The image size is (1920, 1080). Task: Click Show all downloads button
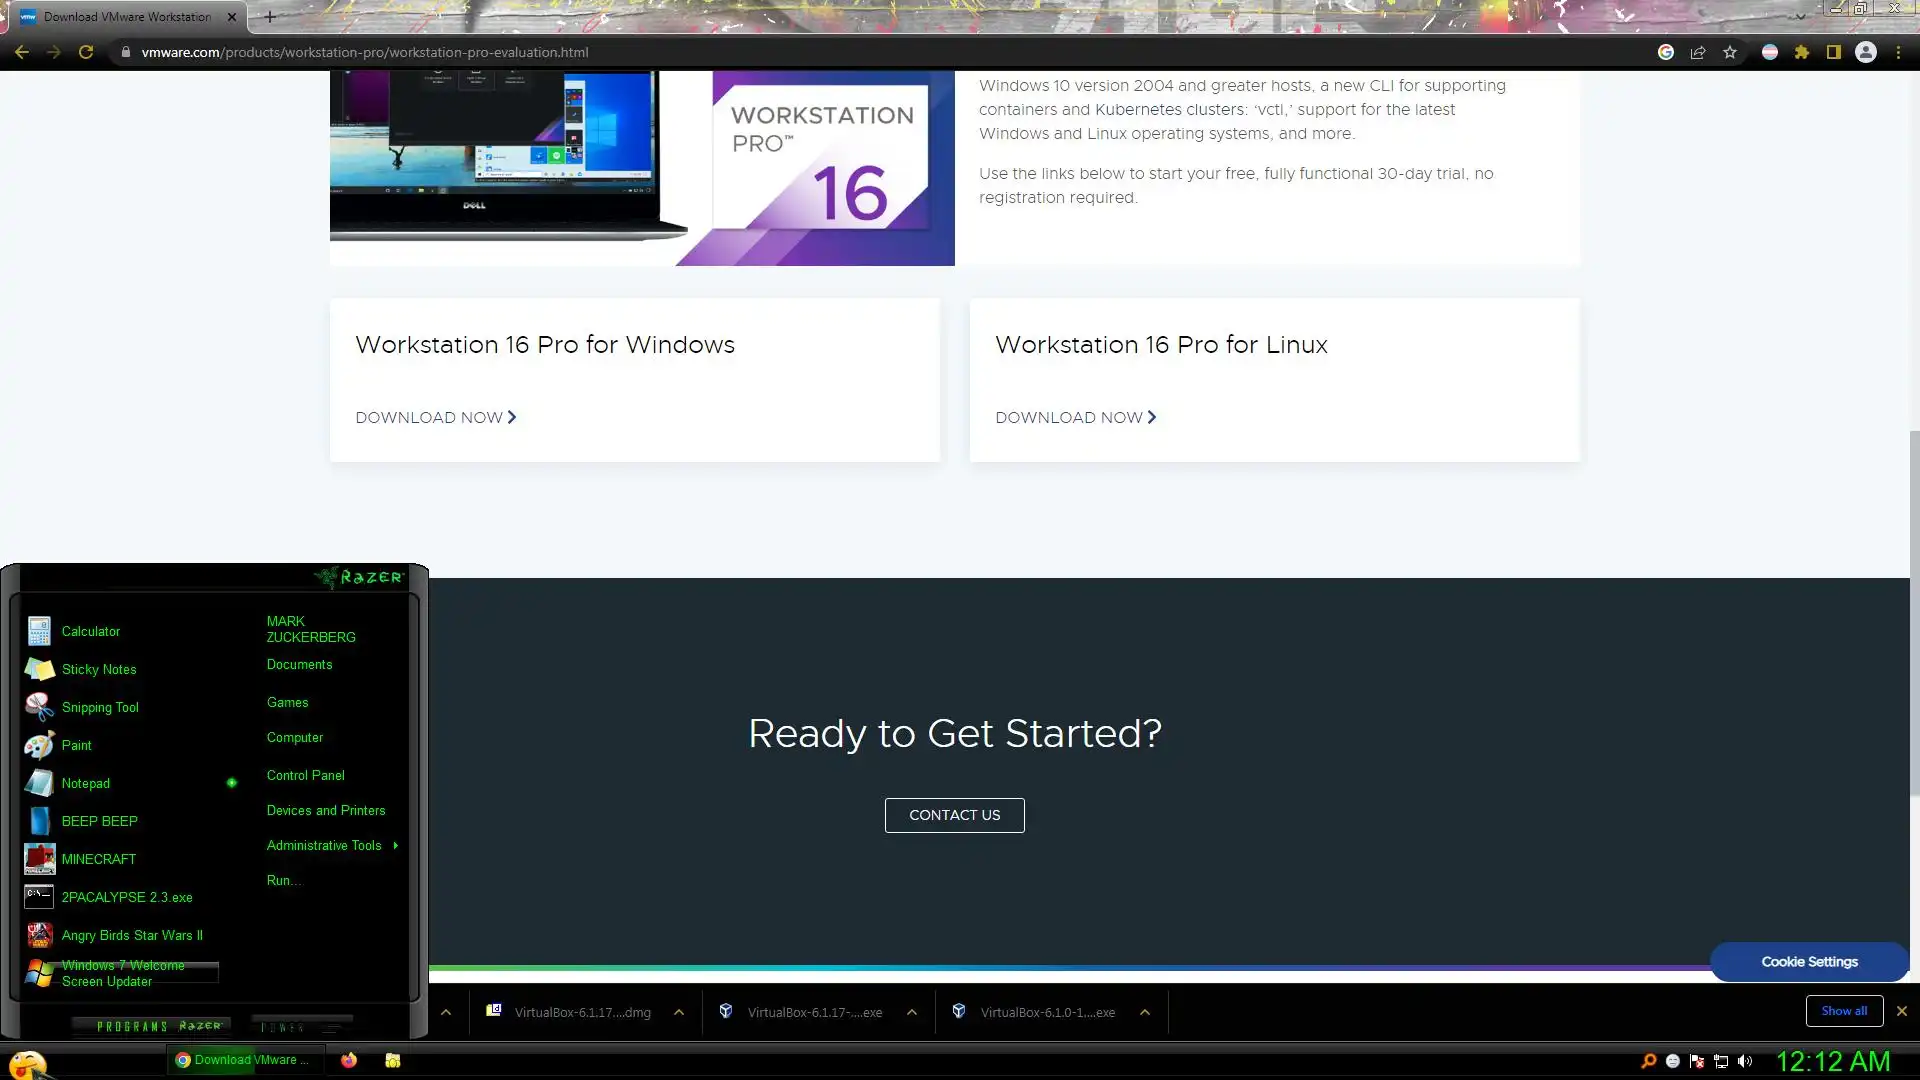(1844, 1011)
